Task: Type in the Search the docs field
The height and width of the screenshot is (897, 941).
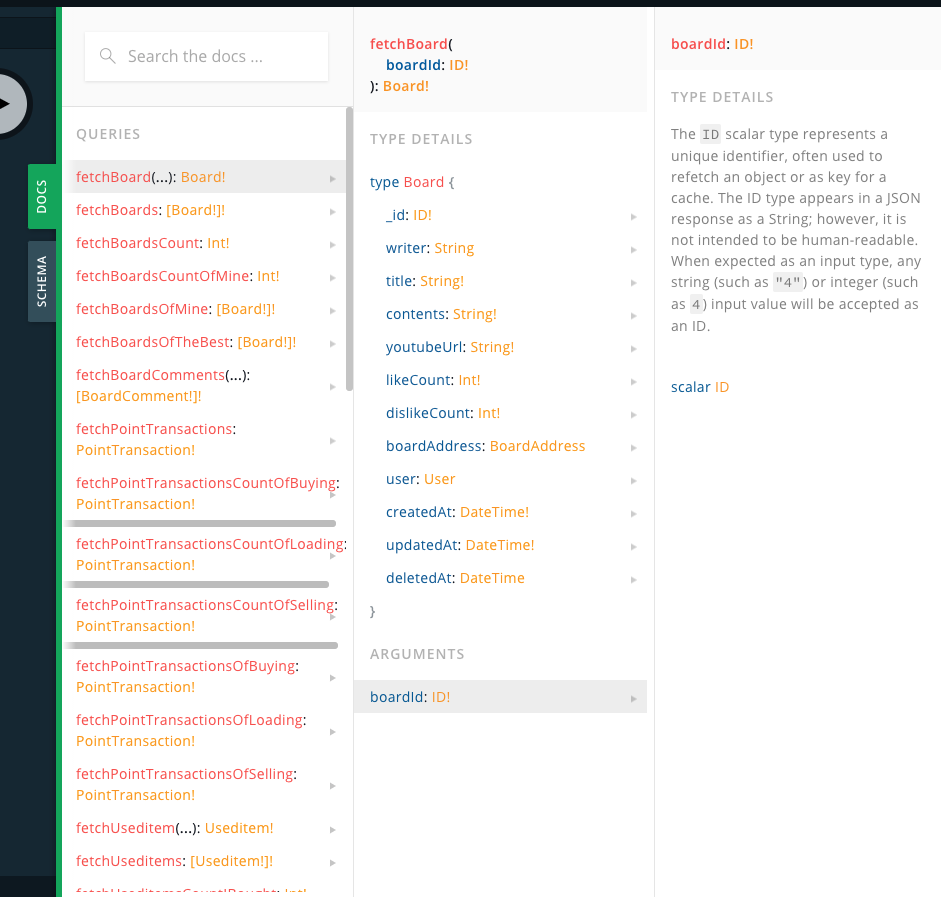Action: click(220, 57)
